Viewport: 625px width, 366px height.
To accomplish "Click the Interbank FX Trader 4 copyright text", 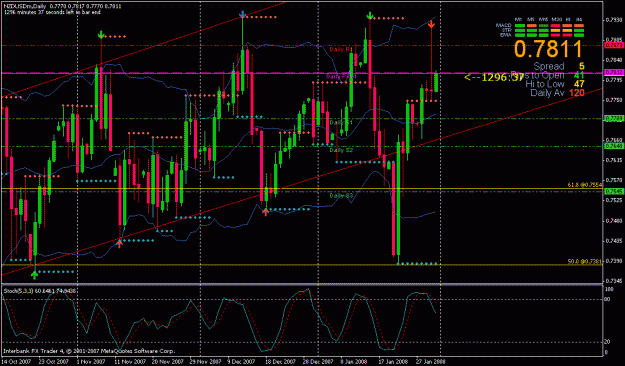I will click(89, 351).
